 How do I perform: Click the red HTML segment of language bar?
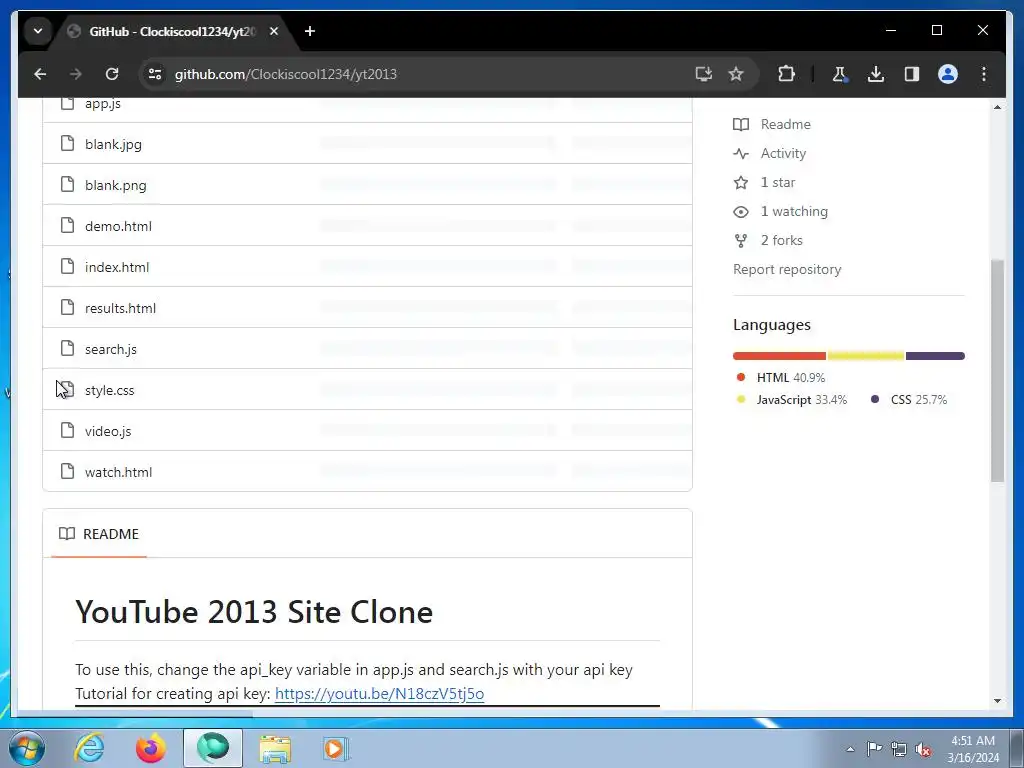[779, 356]
